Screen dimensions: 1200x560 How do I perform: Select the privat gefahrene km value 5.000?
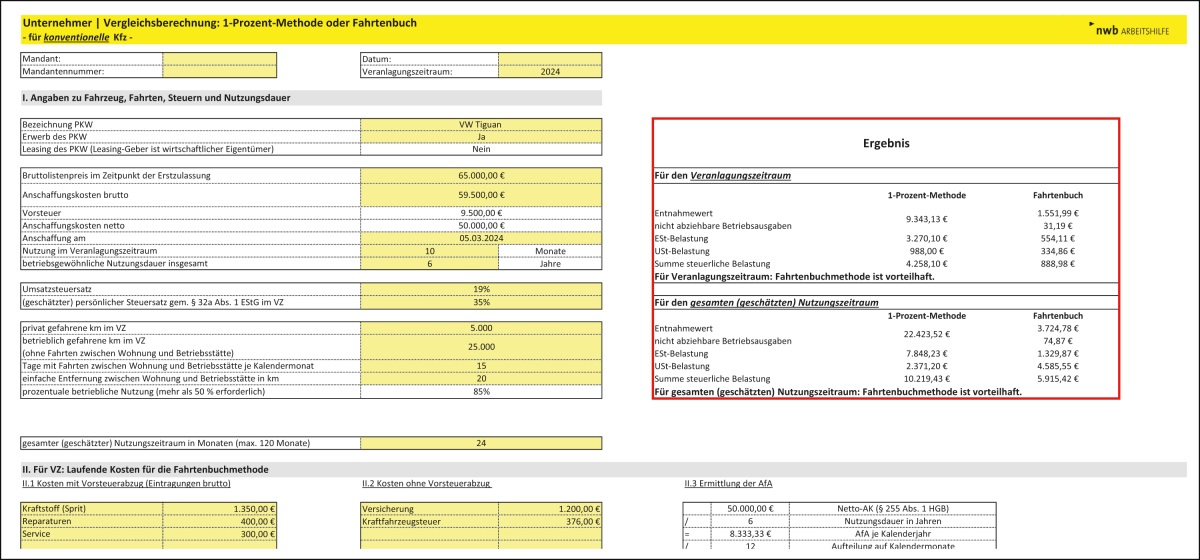[481, 327]
